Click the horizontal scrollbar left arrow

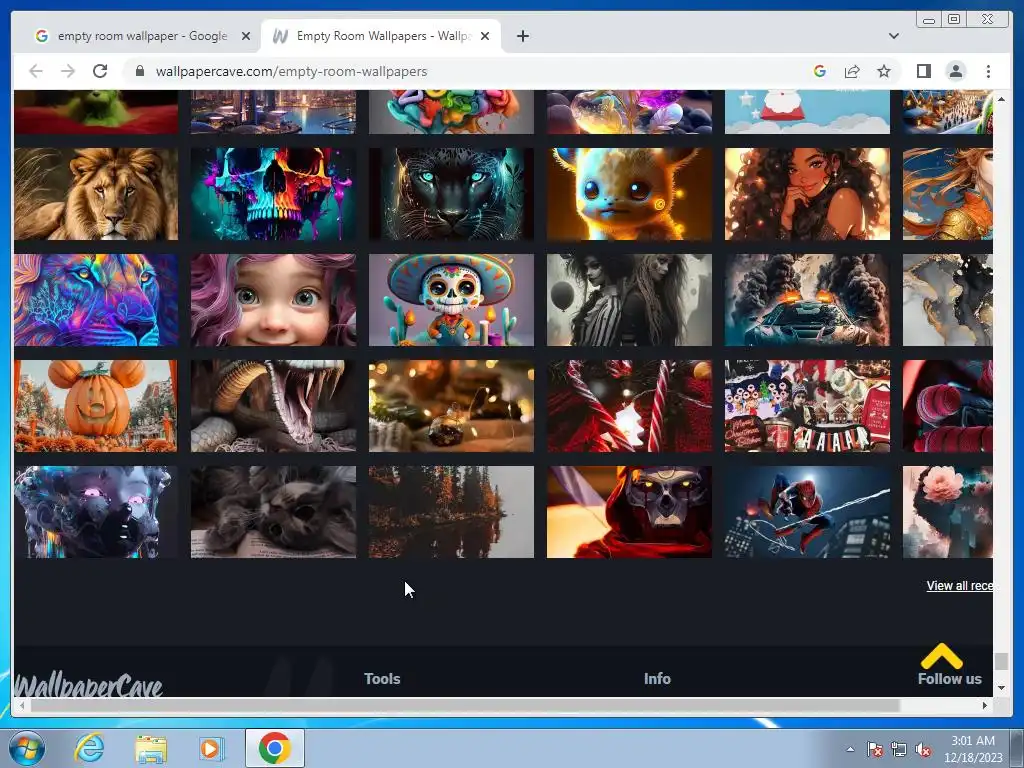click(22, 705)
